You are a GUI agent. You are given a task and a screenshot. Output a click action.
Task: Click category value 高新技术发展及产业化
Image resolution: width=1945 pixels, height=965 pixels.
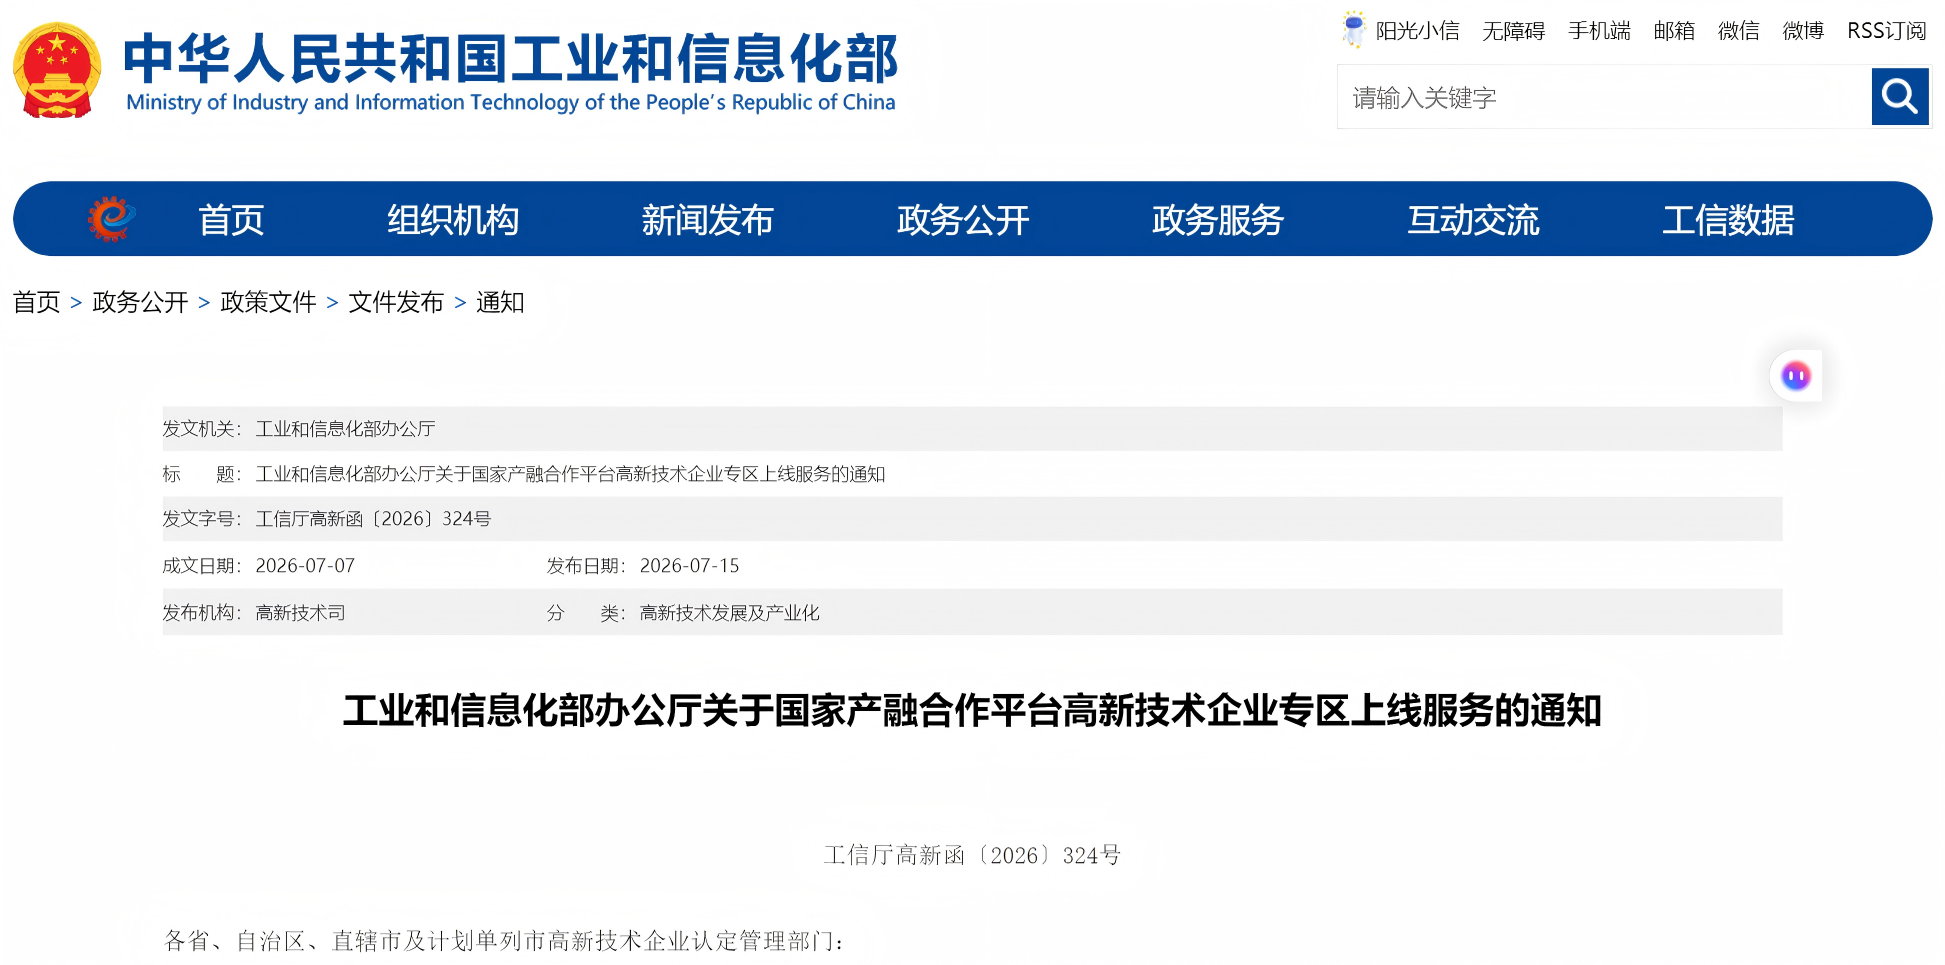pyautogui.click(x=729, y=613)
